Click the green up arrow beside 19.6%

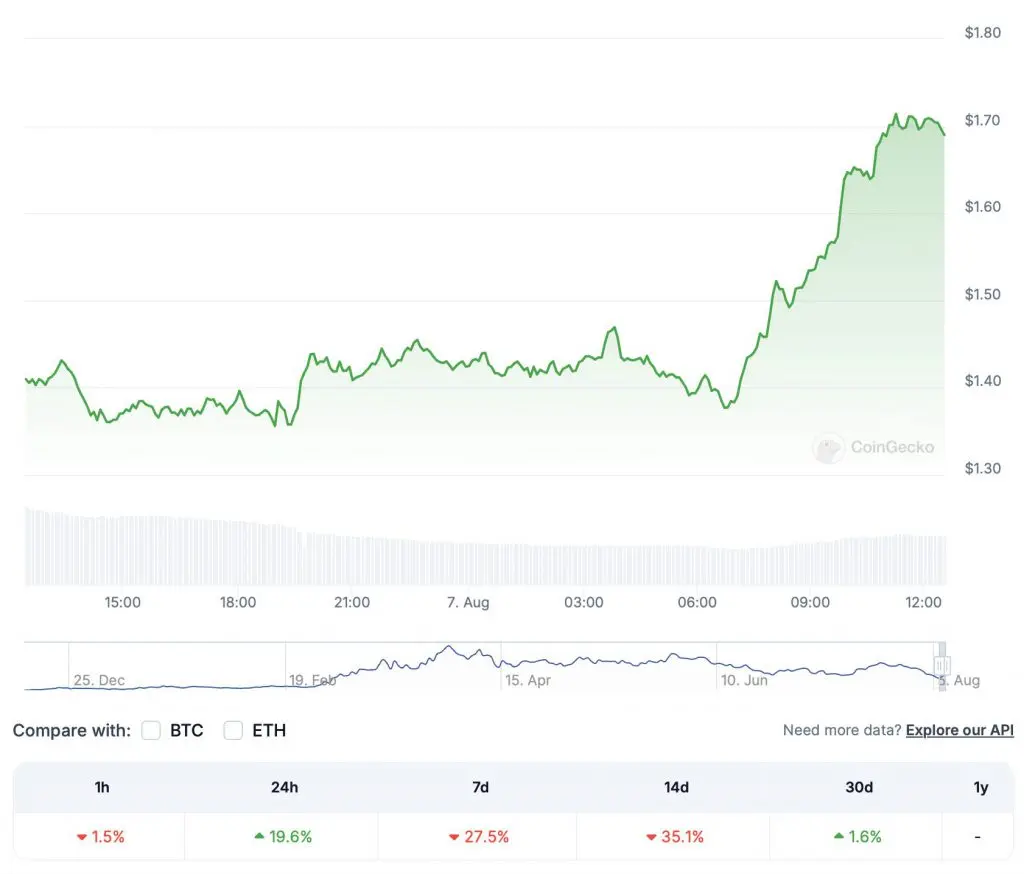pyautogui.click(x=260, y=837)
